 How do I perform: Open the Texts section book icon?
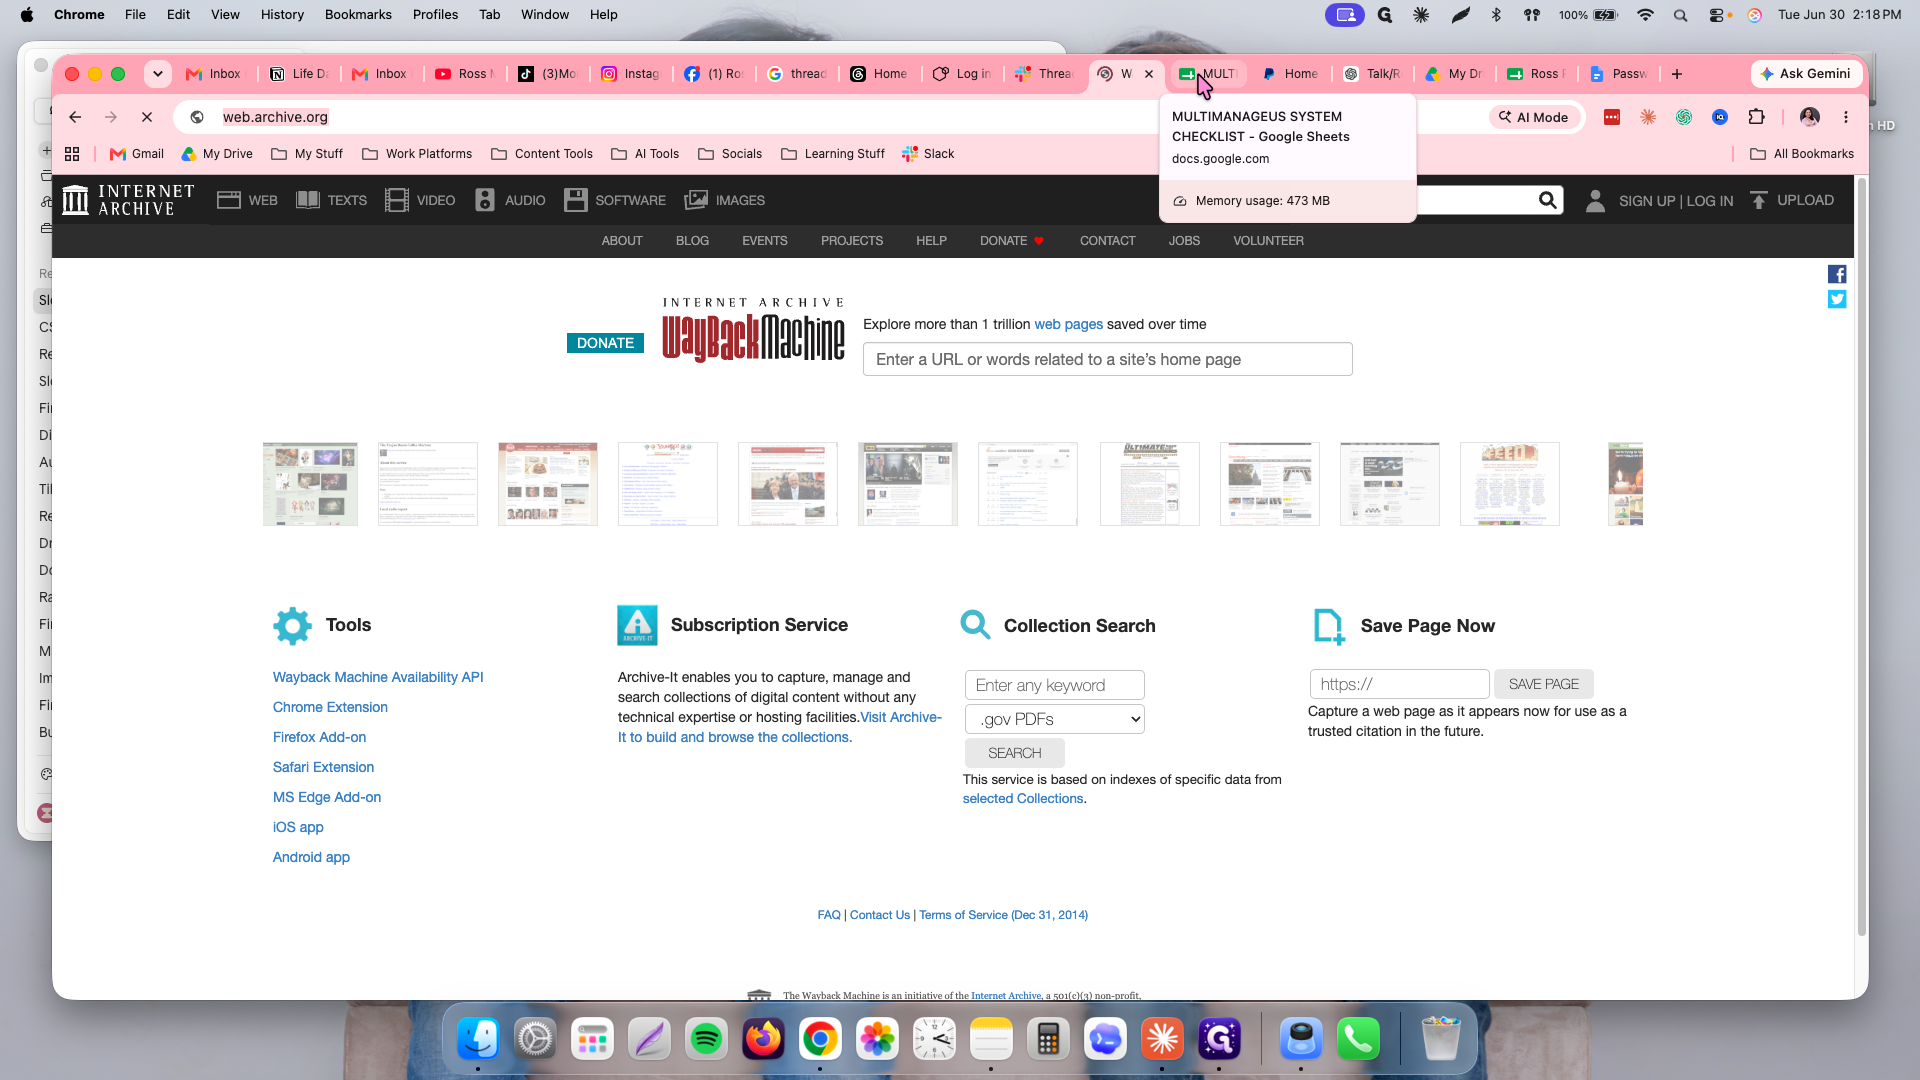click(x=308, y=200)
